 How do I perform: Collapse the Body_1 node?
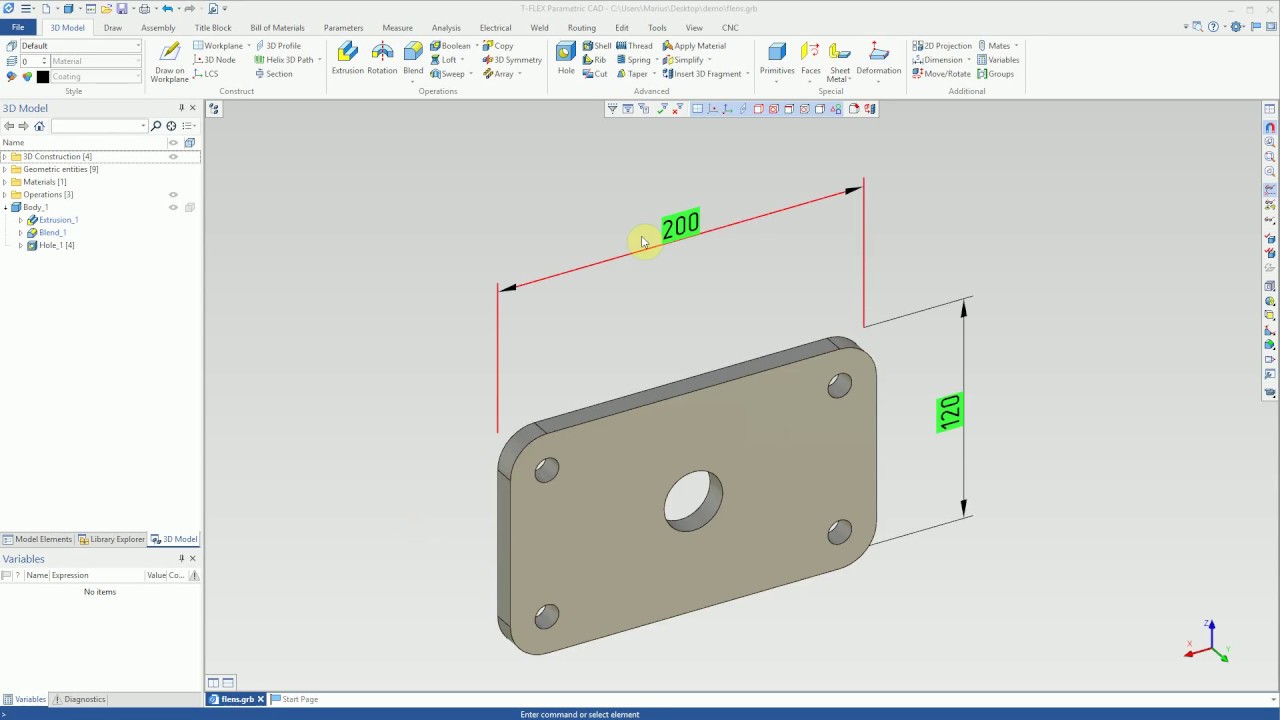pos(5,207)
